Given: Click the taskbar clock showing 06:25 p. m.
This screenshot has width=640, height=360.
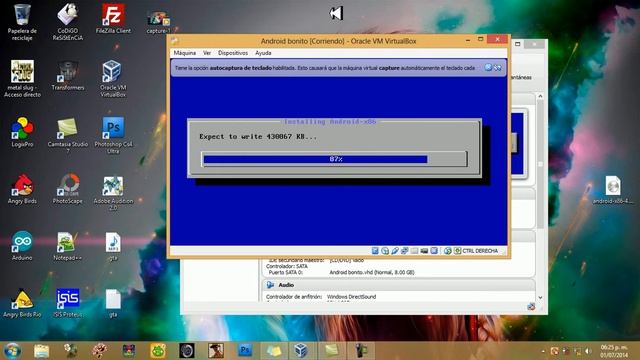Looking at the screenshot, I should pyautogui.click(x=614, y=351).
